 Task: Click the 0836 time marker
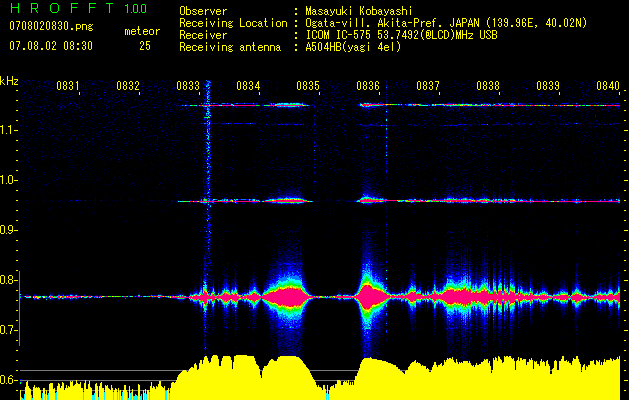[x=368, y=85]
